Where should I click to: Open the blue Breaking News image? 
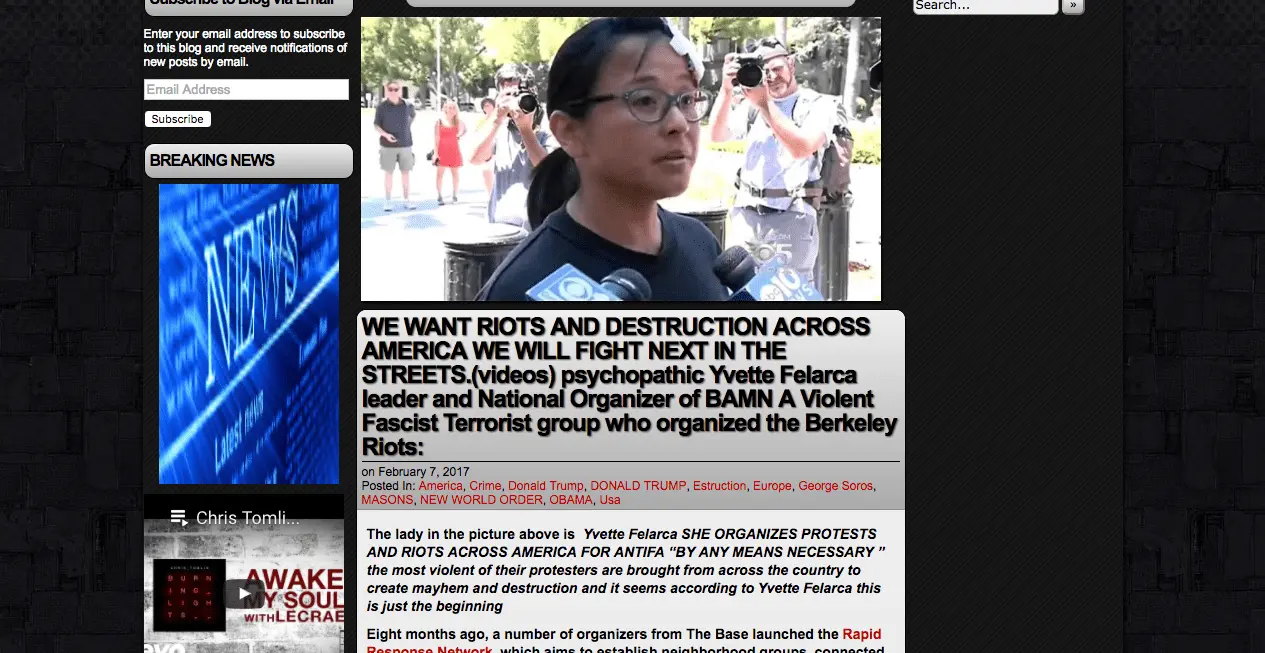pyautogui.click(x=249, y=334)
